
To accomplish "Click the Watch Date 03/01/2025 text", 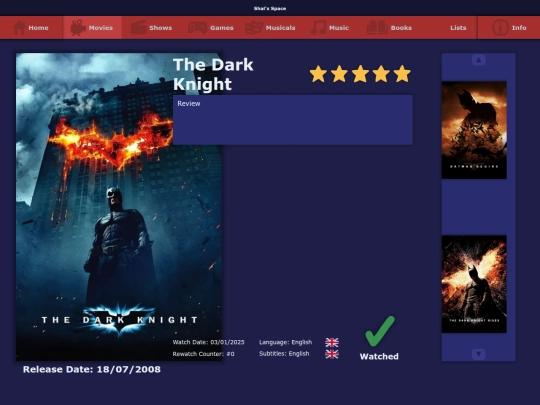I will coord(208,342).
